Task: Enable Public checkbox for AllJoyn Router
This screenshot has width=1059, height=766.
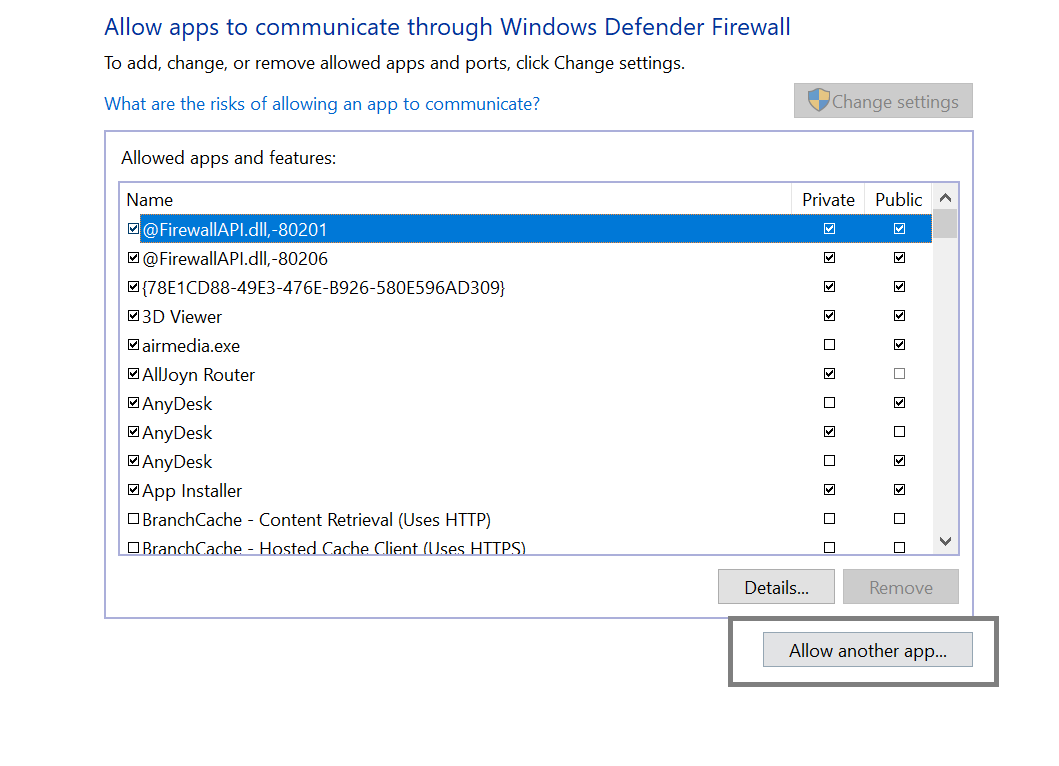Action: [899, 374]
